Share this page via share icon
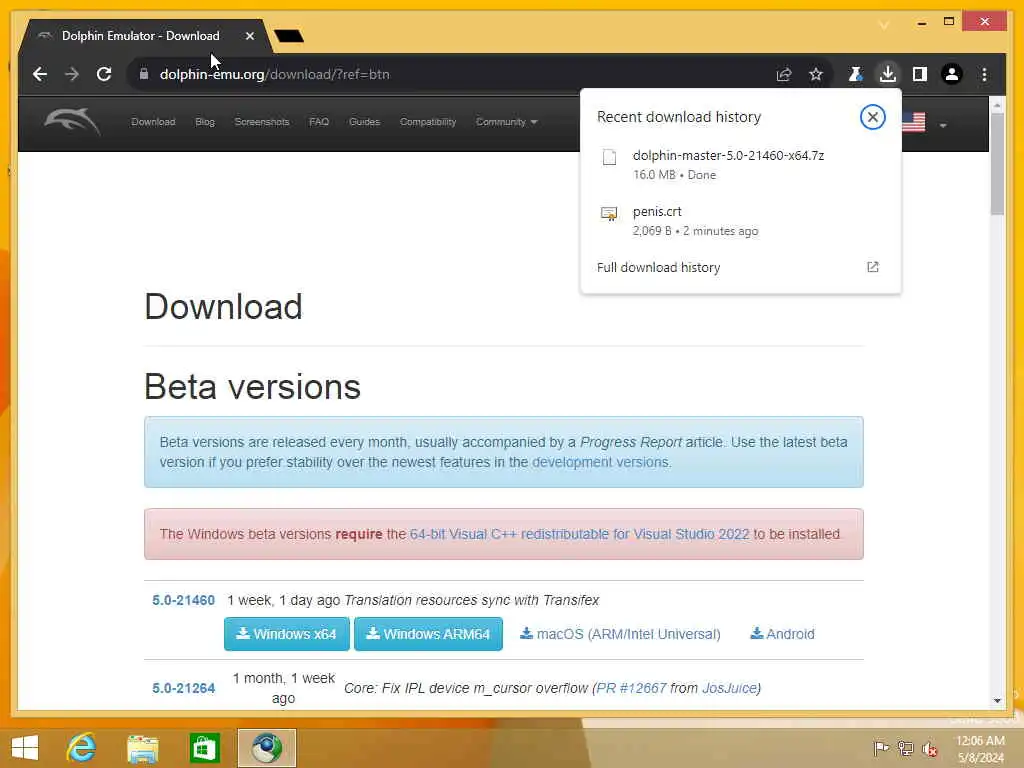This screenshot has height=768, width=1024. (784, 74)
